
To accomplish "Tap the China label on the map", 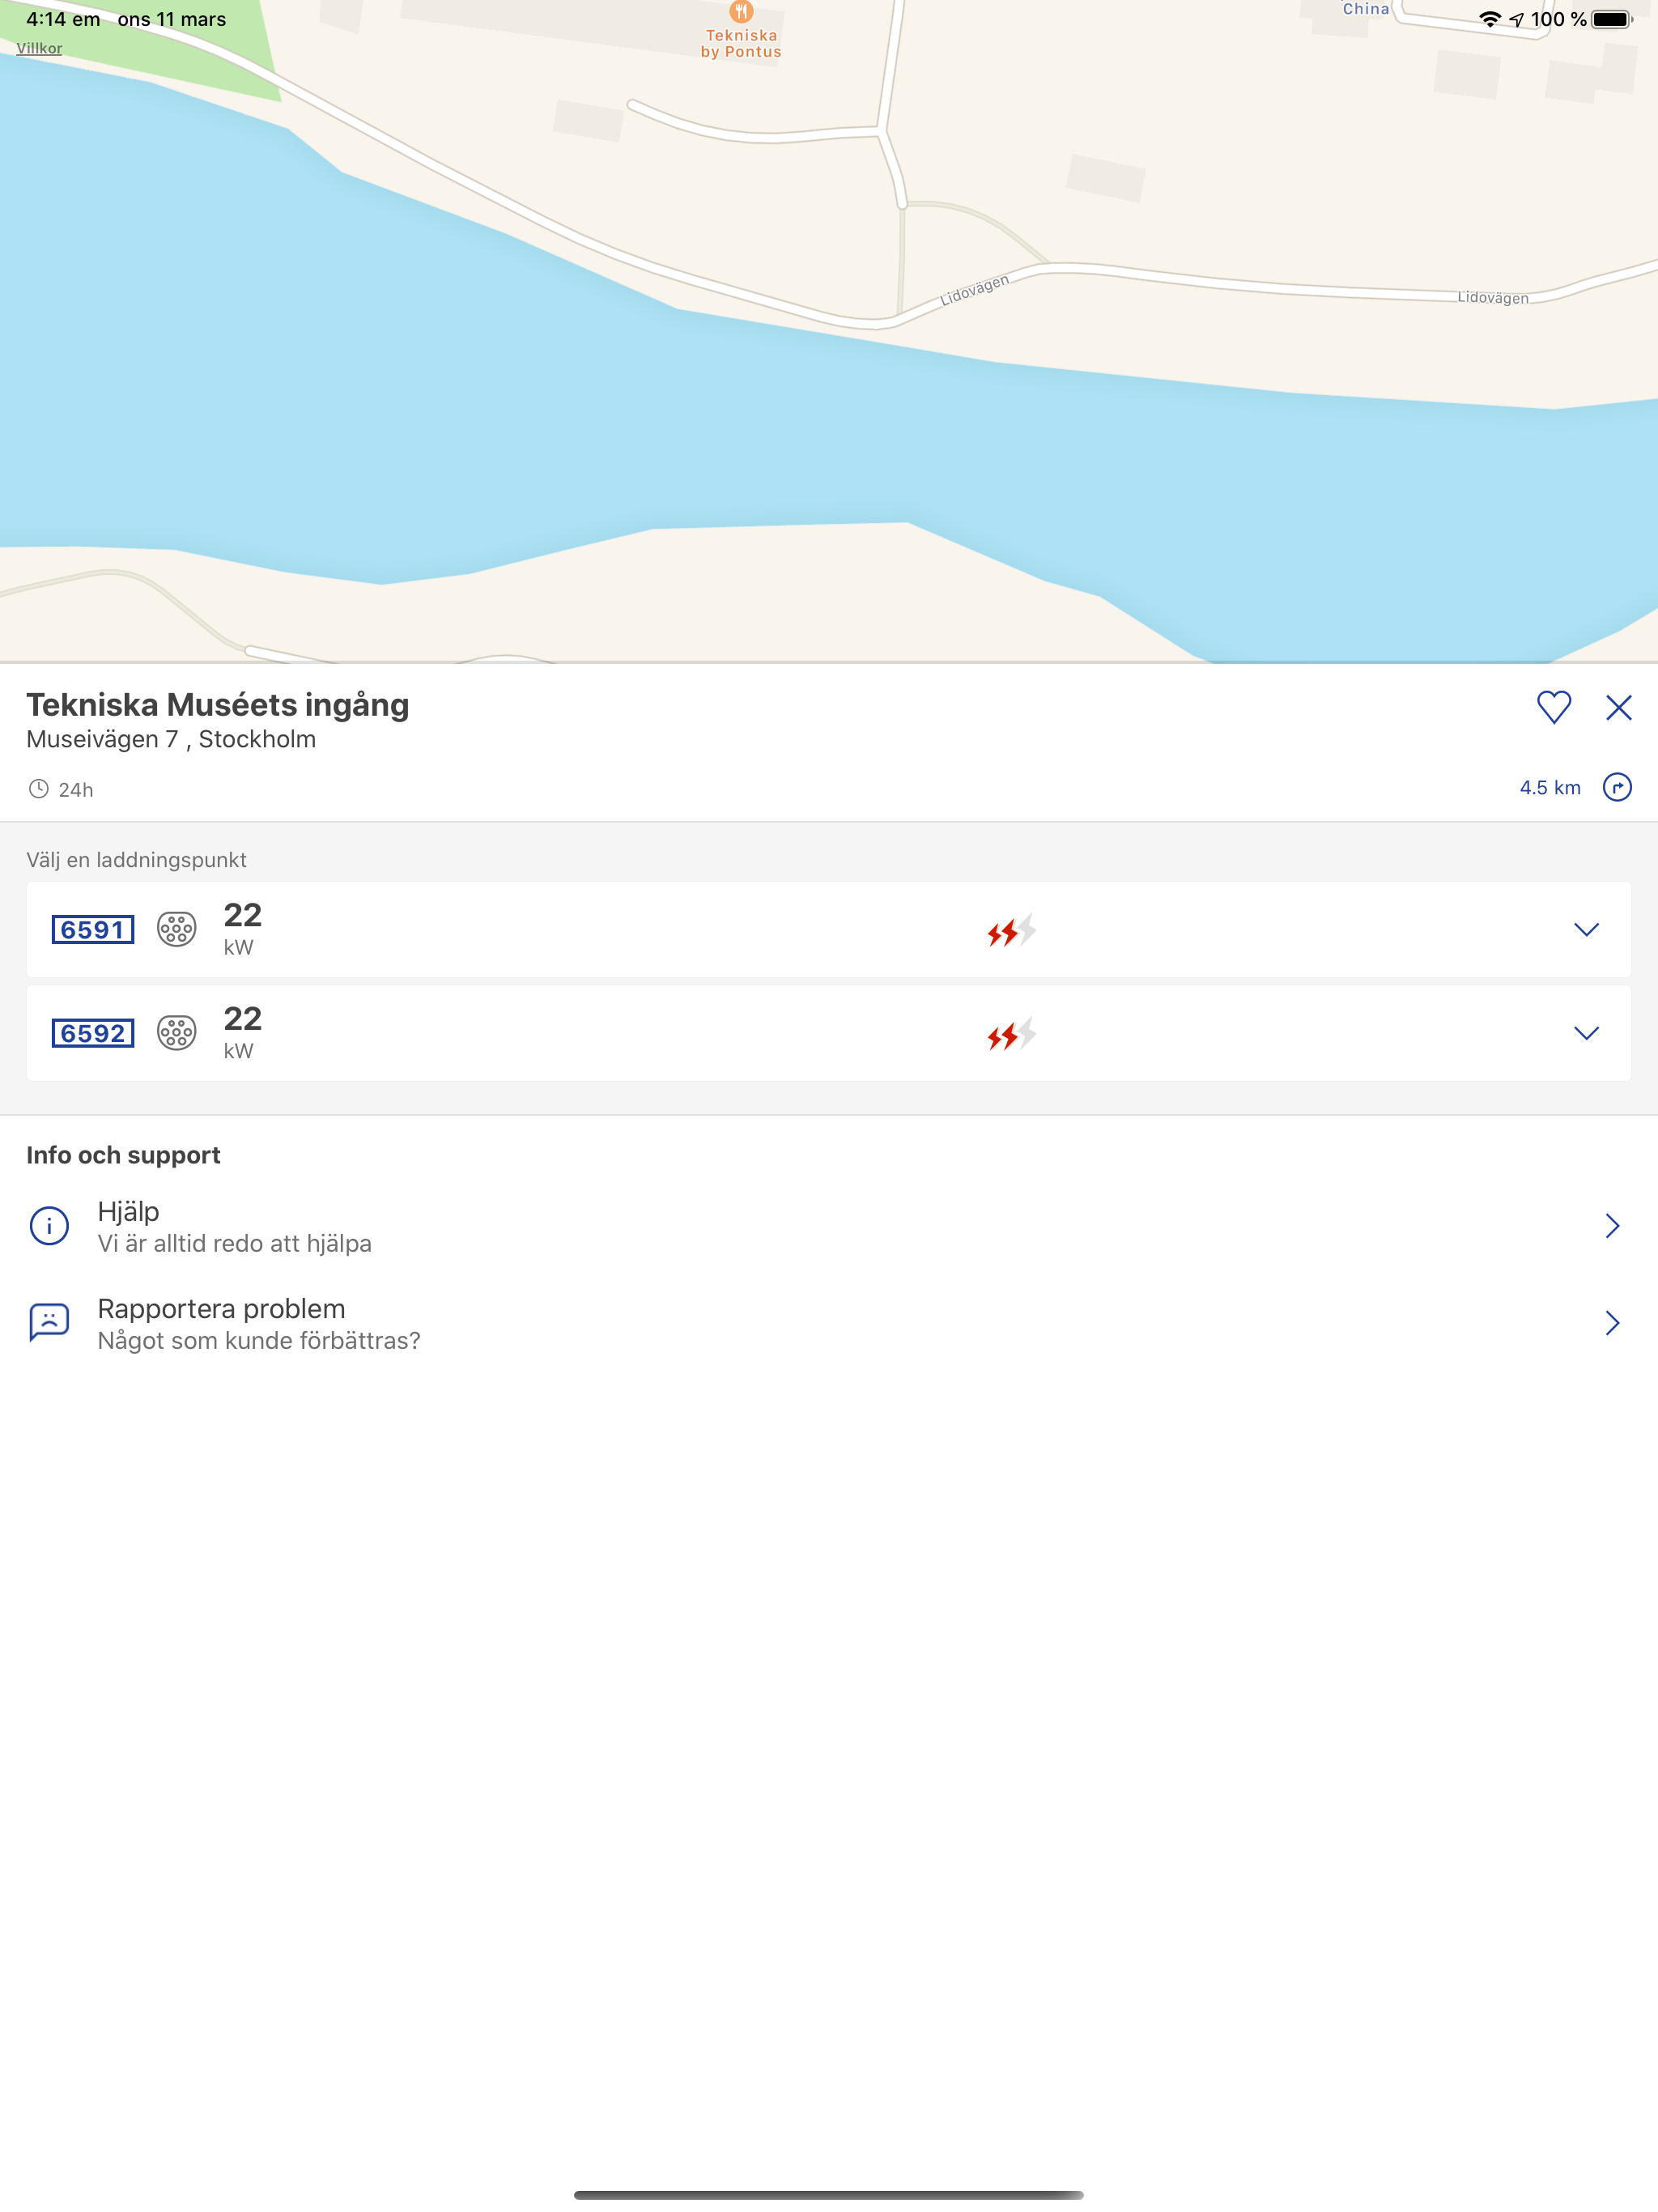I will [x=1365, y=9].
